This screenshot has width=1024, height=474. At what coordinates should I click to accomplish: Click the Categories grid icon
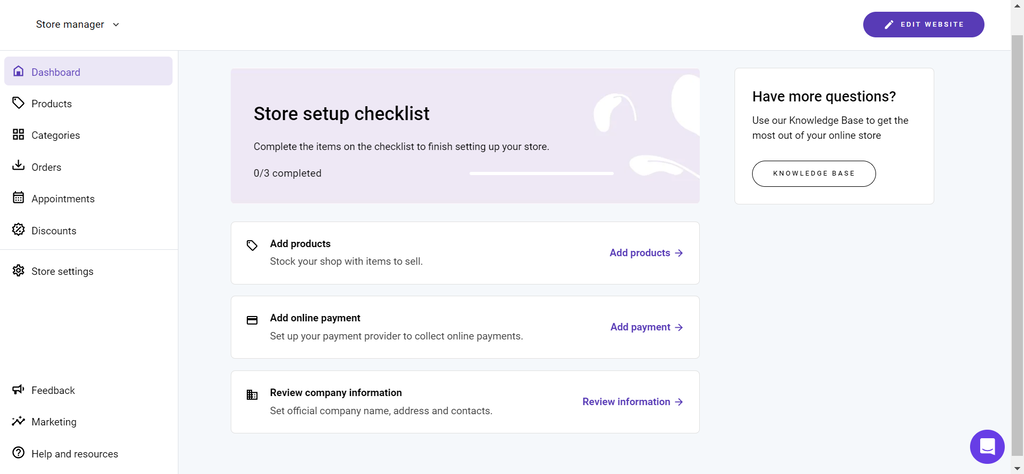(18, 135)
